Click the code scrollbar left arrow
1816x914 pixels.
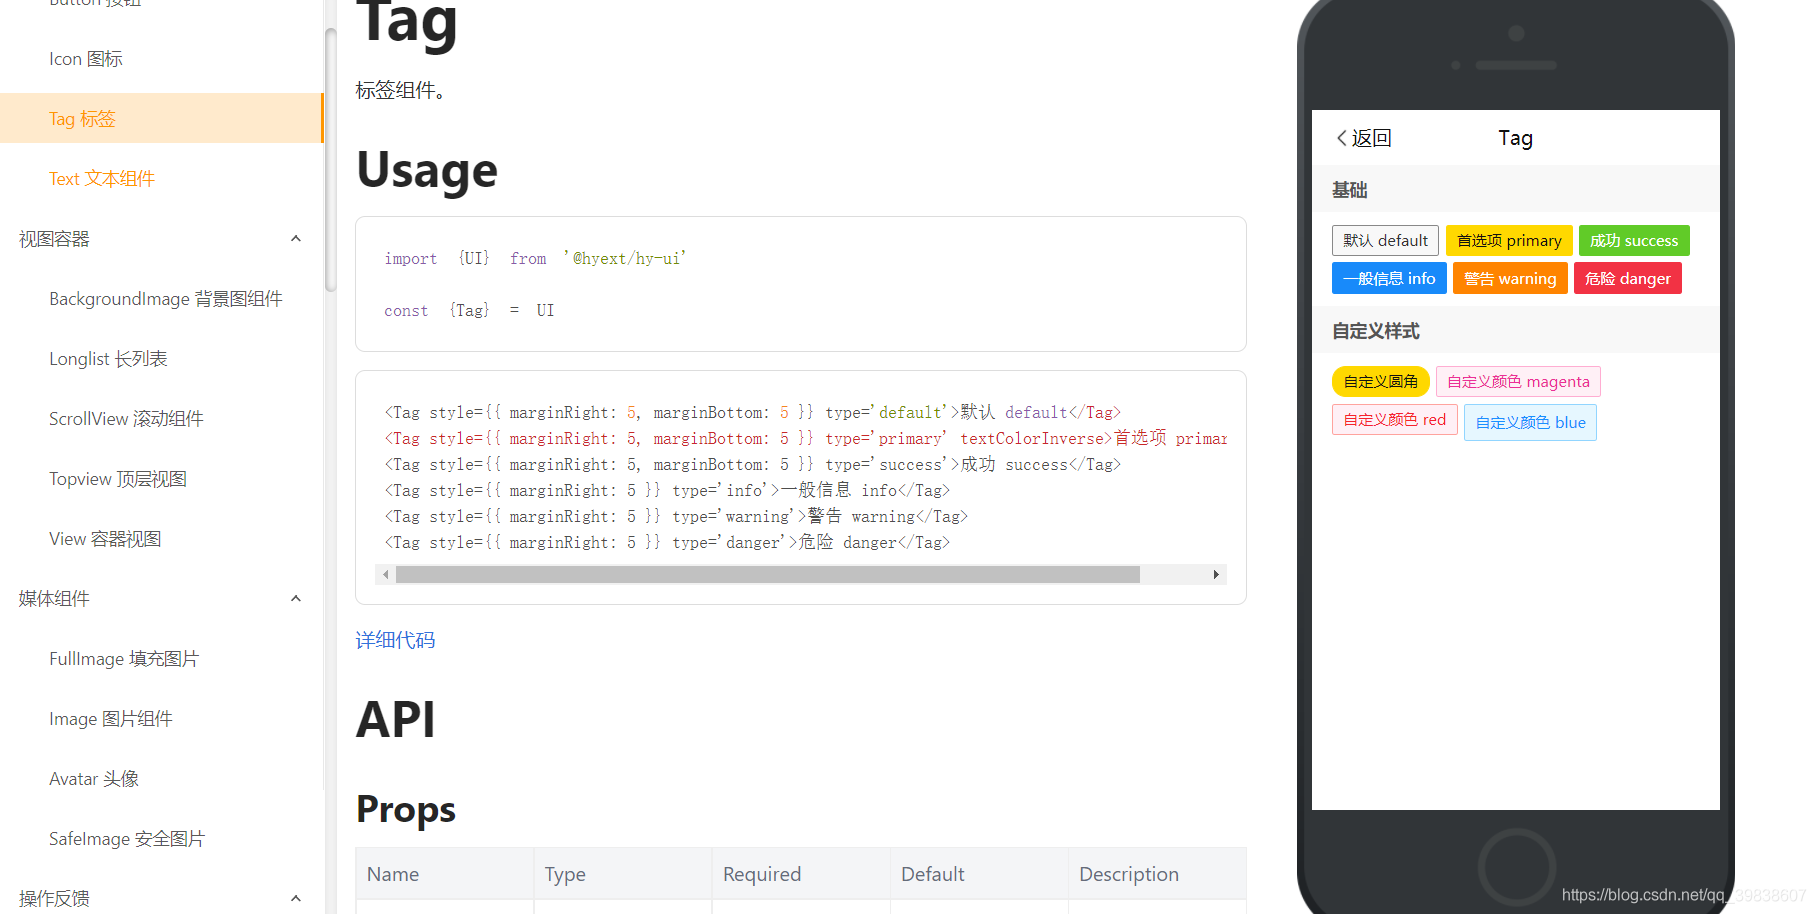click(x=385, y=575)
